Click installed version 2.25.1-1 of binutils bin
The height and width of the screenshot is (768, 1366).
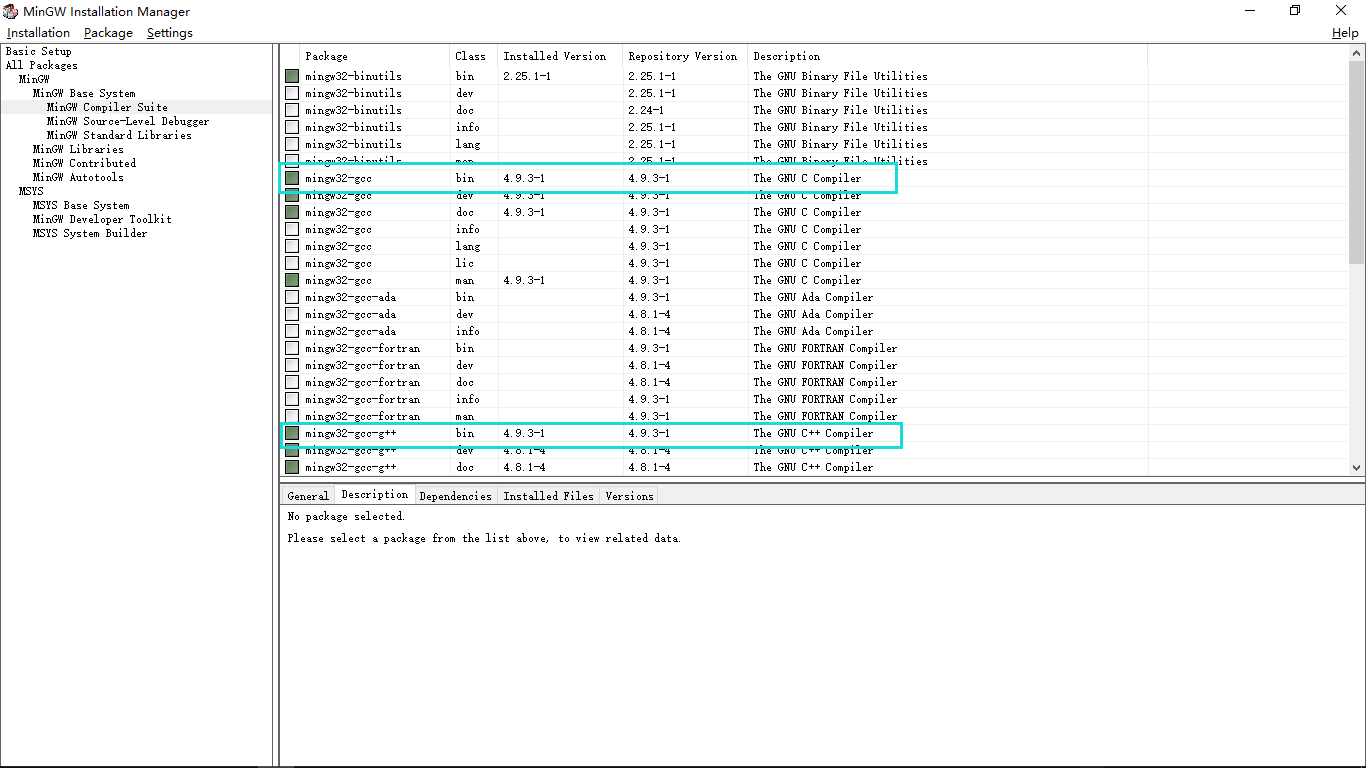click(527, 76)
